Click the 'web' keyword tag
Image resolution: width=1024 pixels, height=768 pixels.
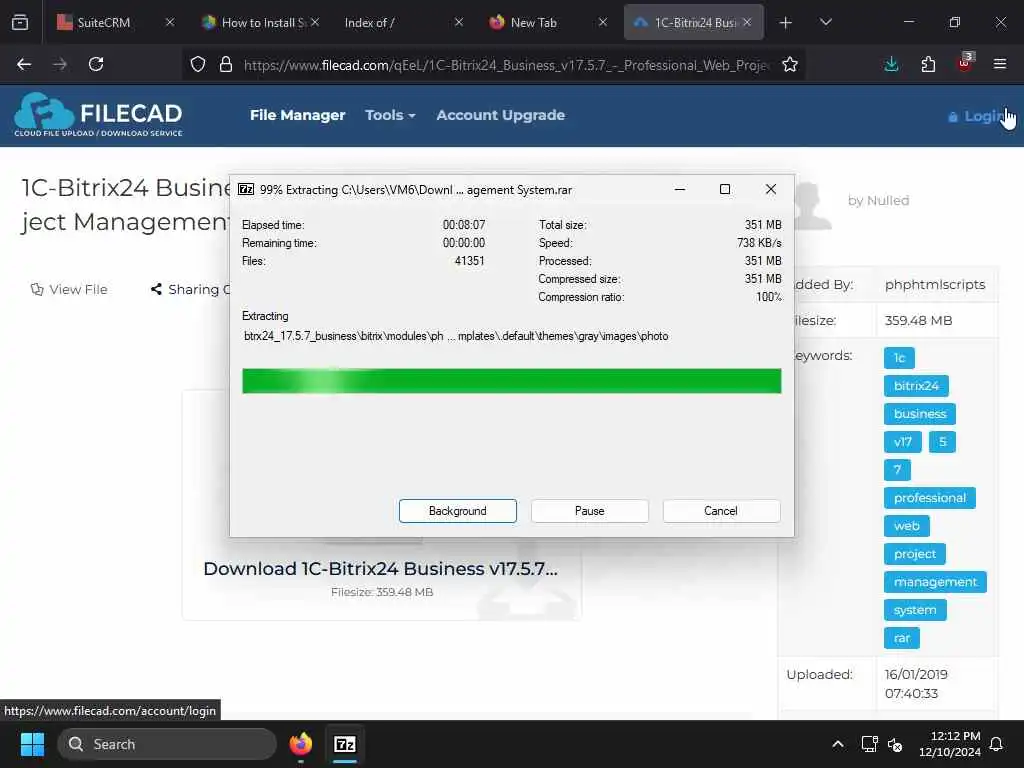point(906,526)
